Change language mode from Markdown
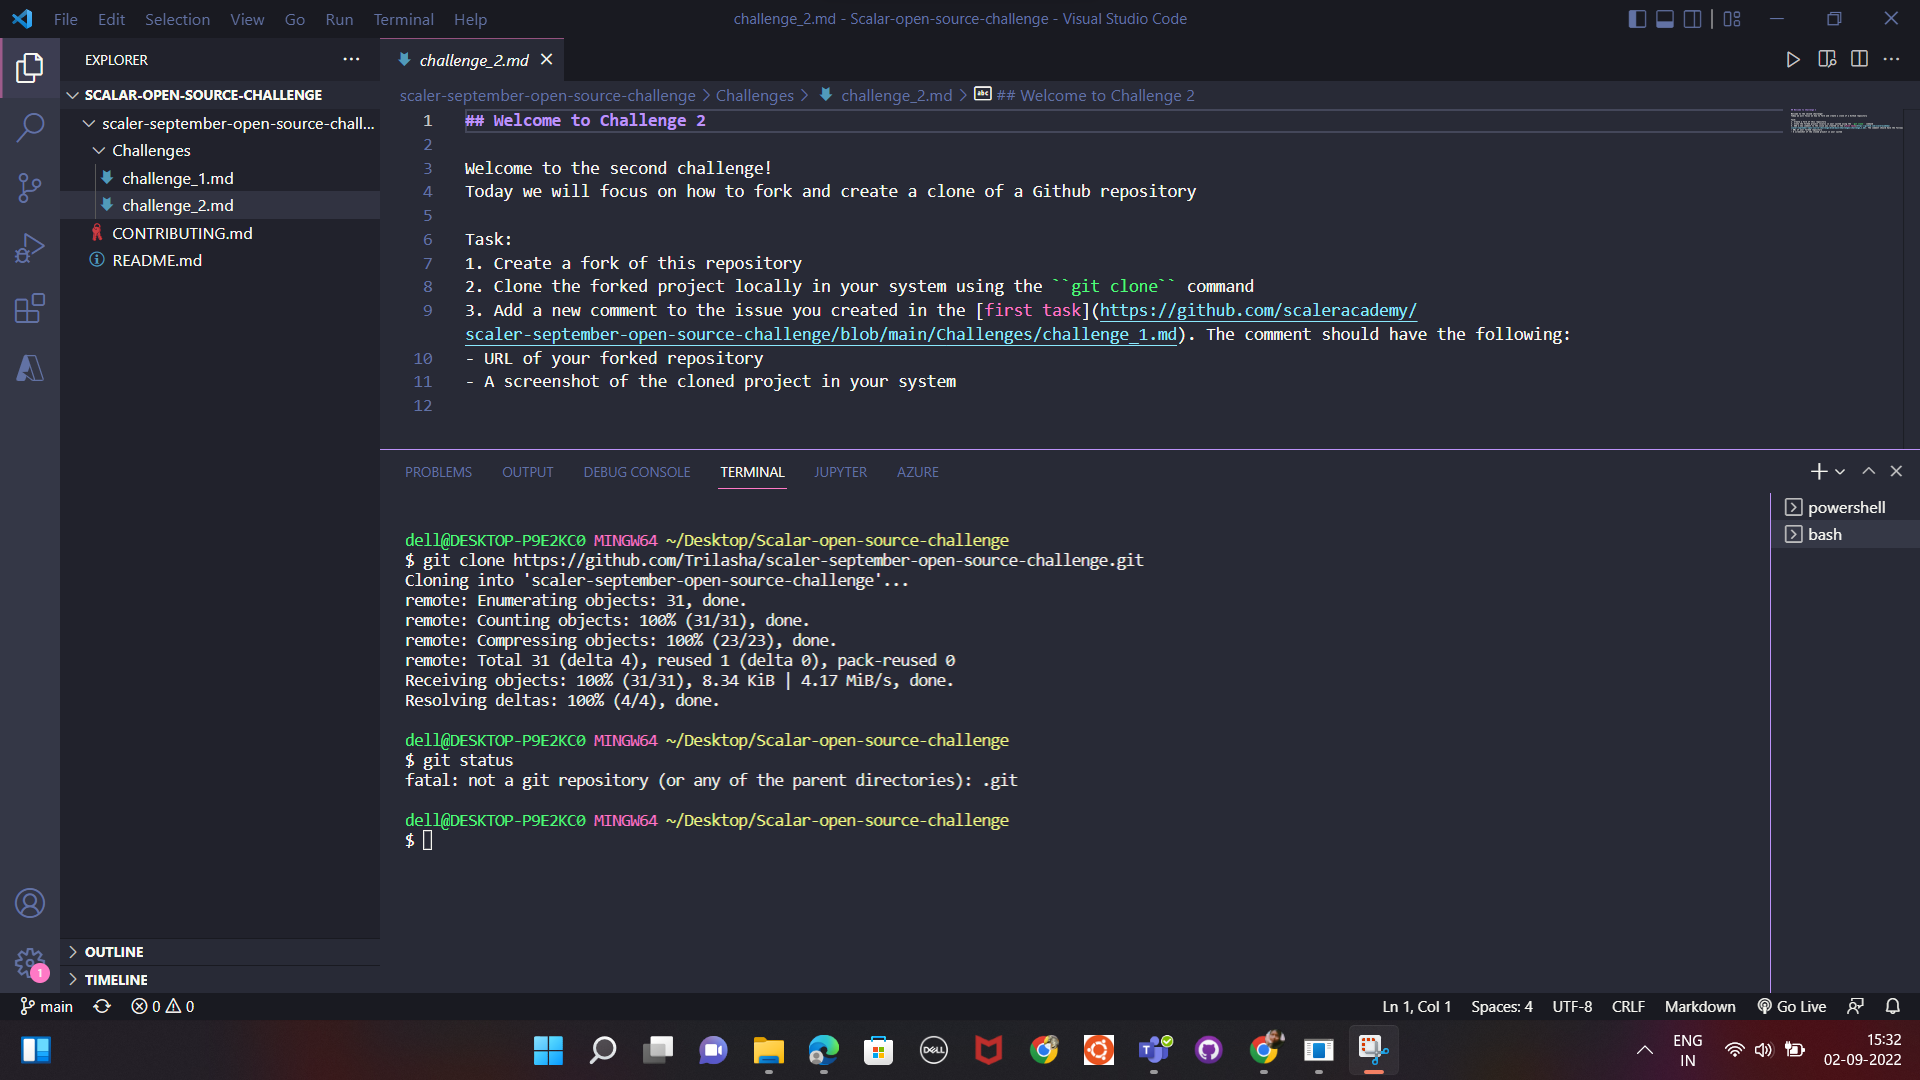 point(1700,1007)
